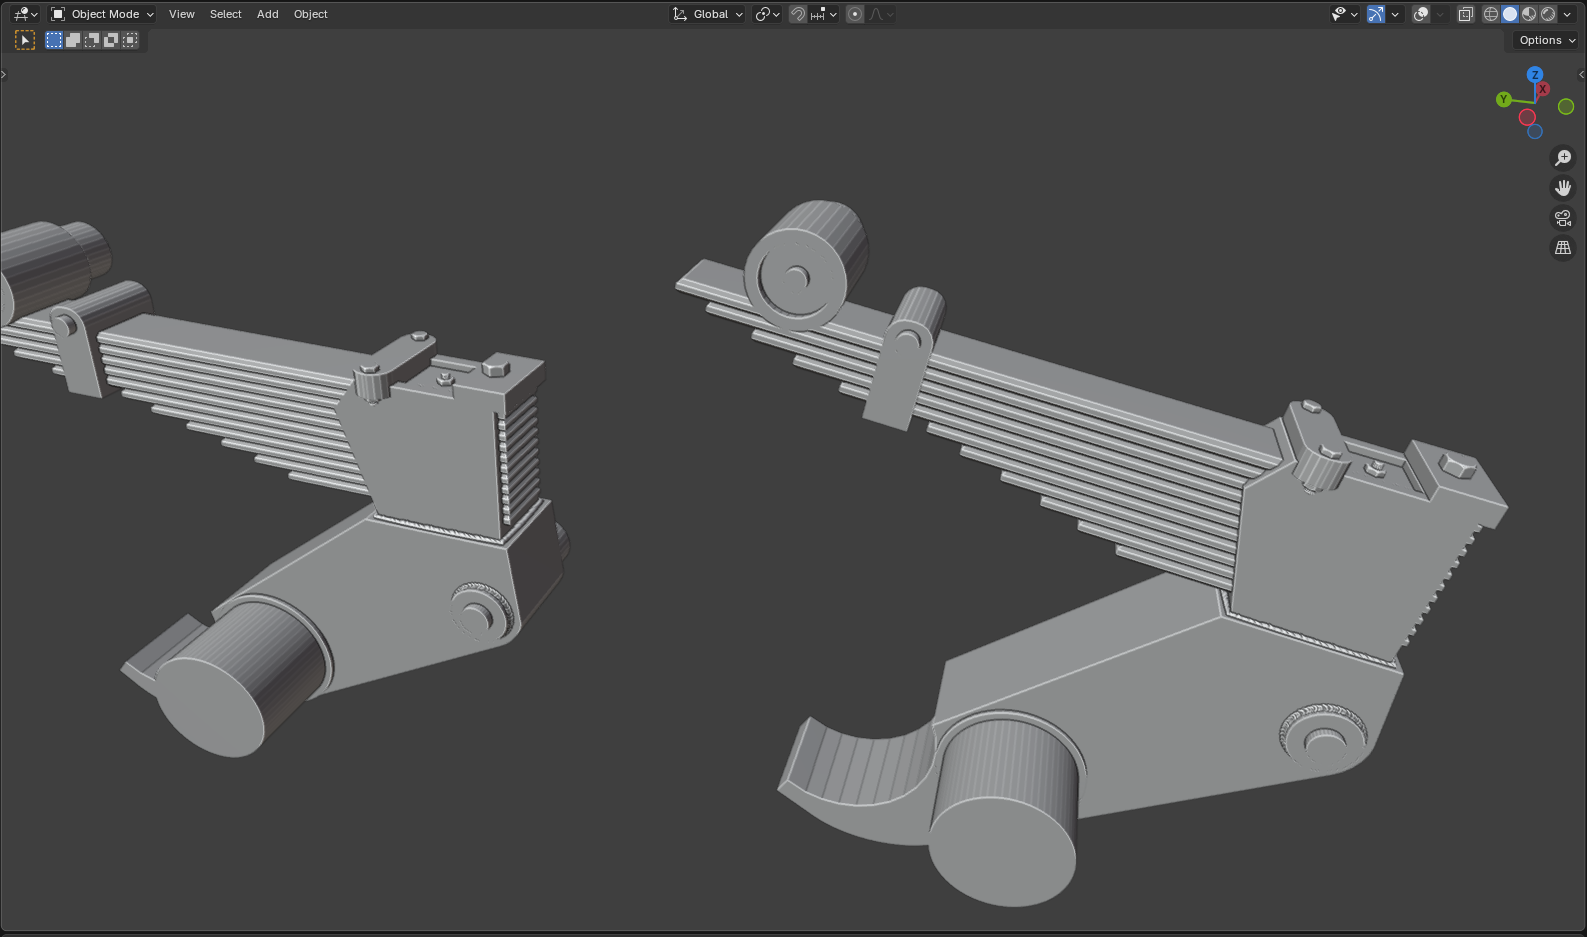The height and width of the screenshot is (937, 1587).
Task: Toggle show gizmo button
Action: tap(1376, 14)
